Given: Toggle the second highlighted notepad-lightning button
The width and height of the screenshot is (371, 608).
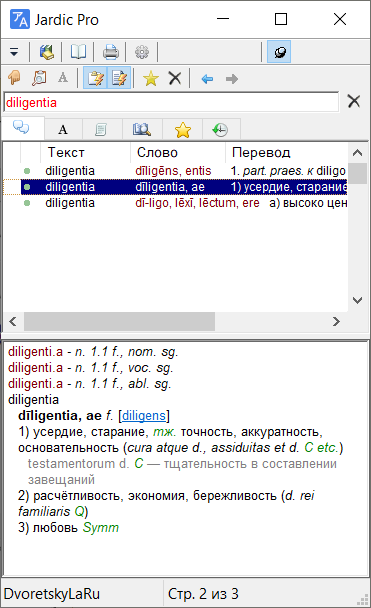Looking at the screenshot, I should [119, 79].
